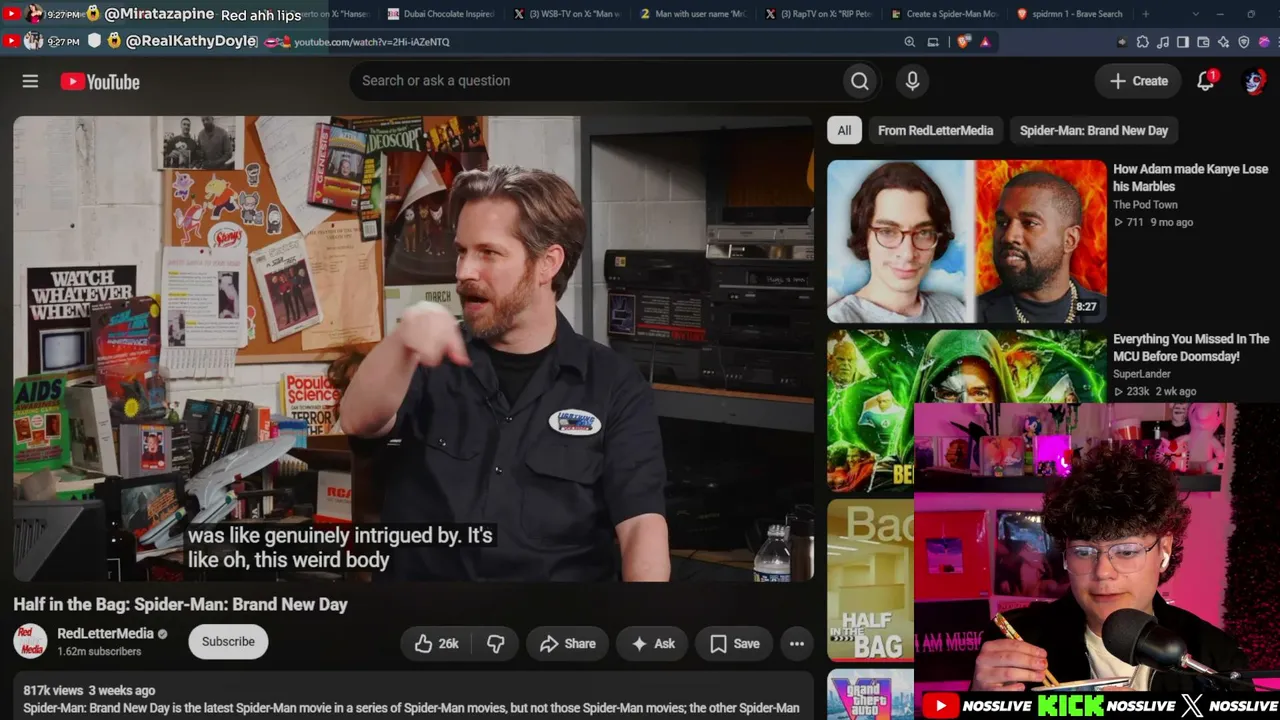Switch to the 'Create a Spider-Man' tab
The image size is (1280, 720).
click(x=943, y=14)
